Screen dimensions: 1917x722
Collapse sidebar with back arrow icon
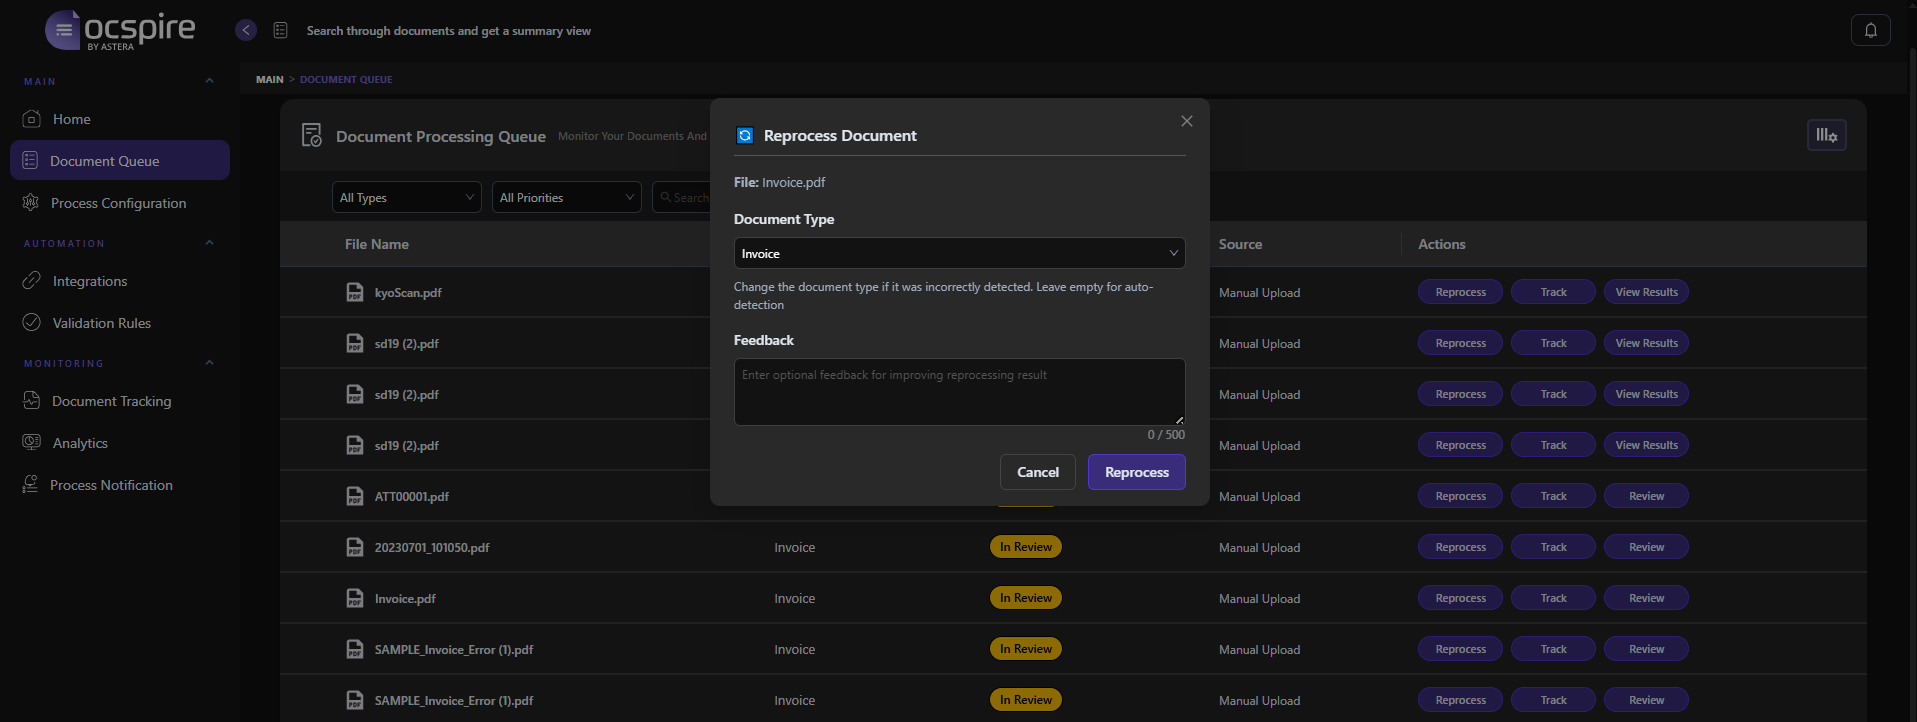[x=246, y=30]
